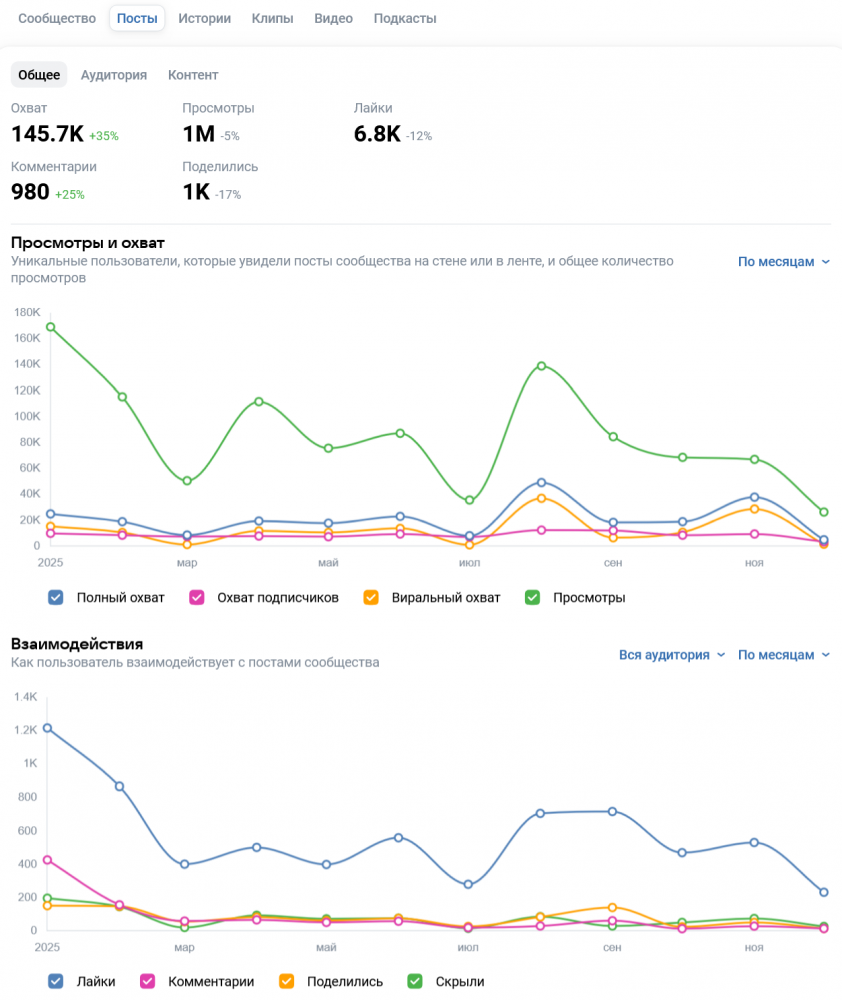
Task: Hide the Виральный охват series
Action: [x=371, y=598]
